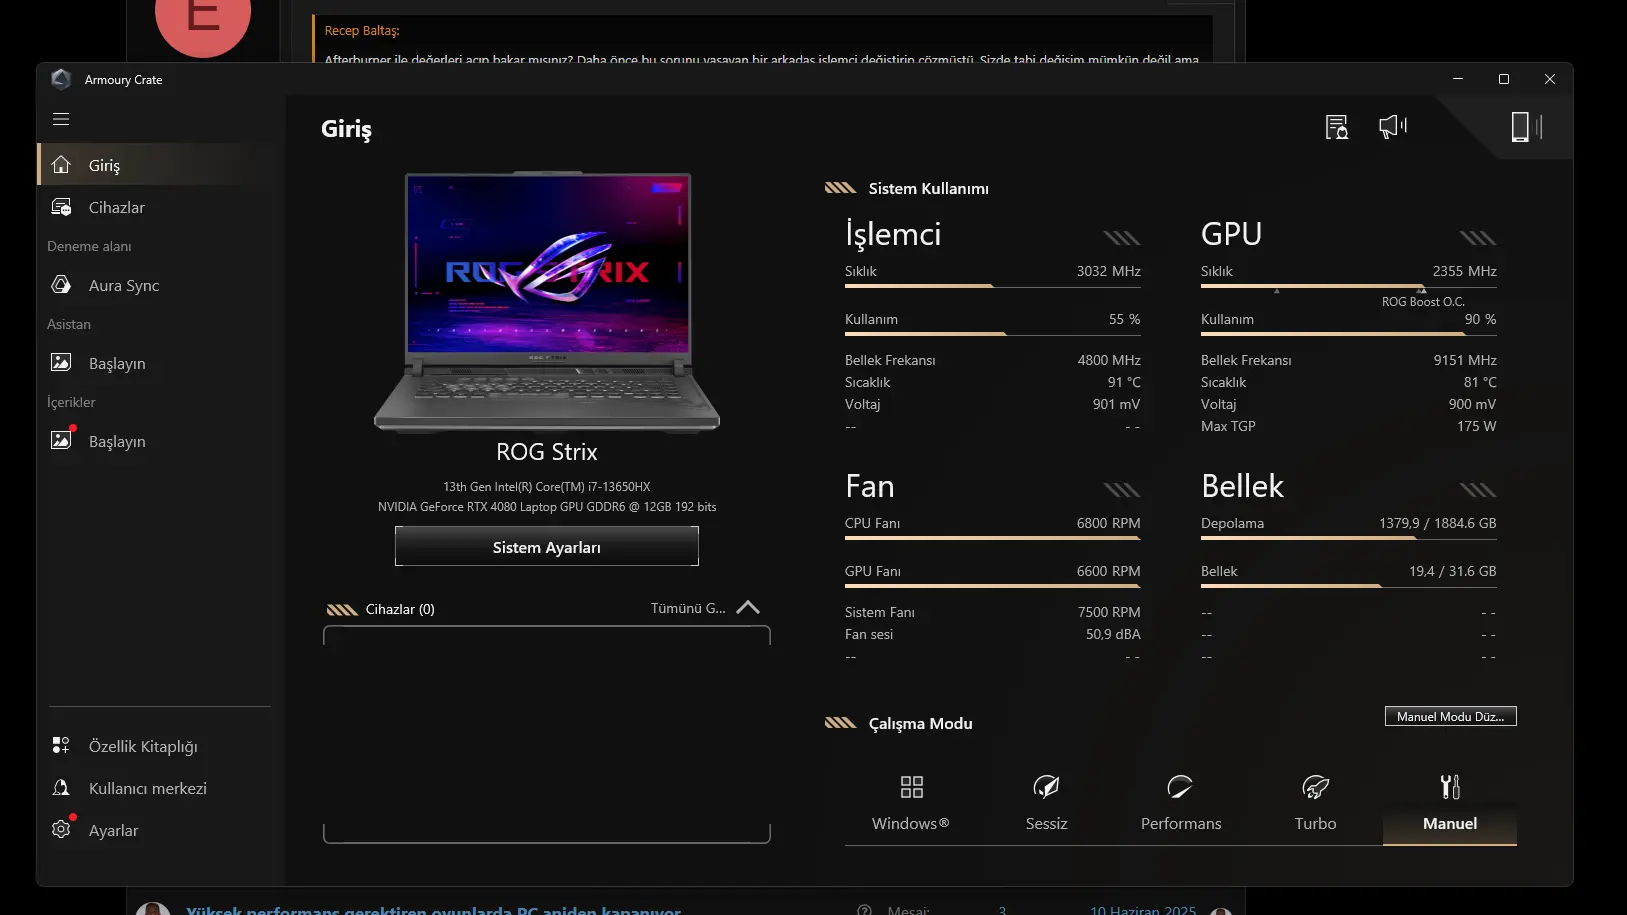The image size is (1627, 915).
Task: Click the empty Cihazlar device list box
Action: [x=547, y=734]
